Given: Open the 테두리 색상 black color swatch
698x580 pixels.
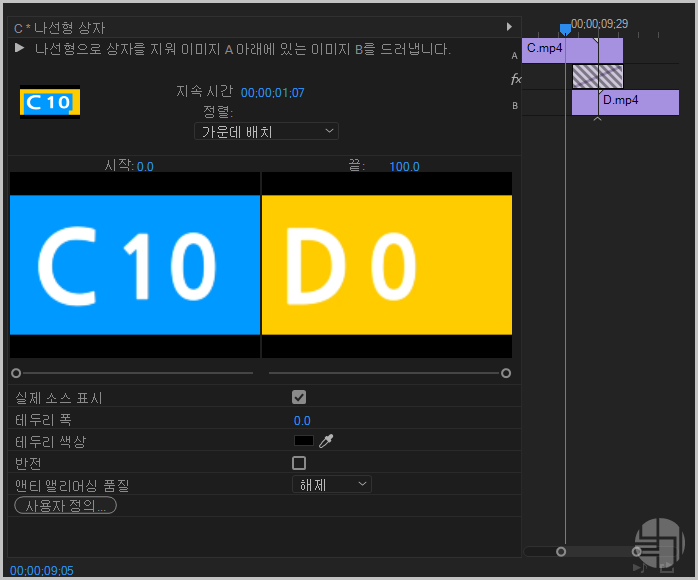Looking at the screenshot, I should coord(304,441).
